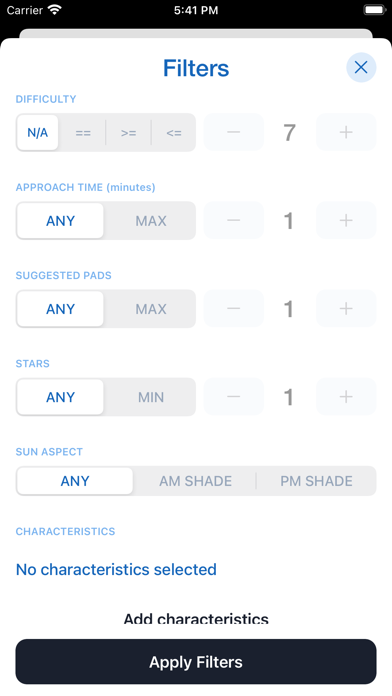Increase Suggested Pads with plus icon

pos(346,308)
